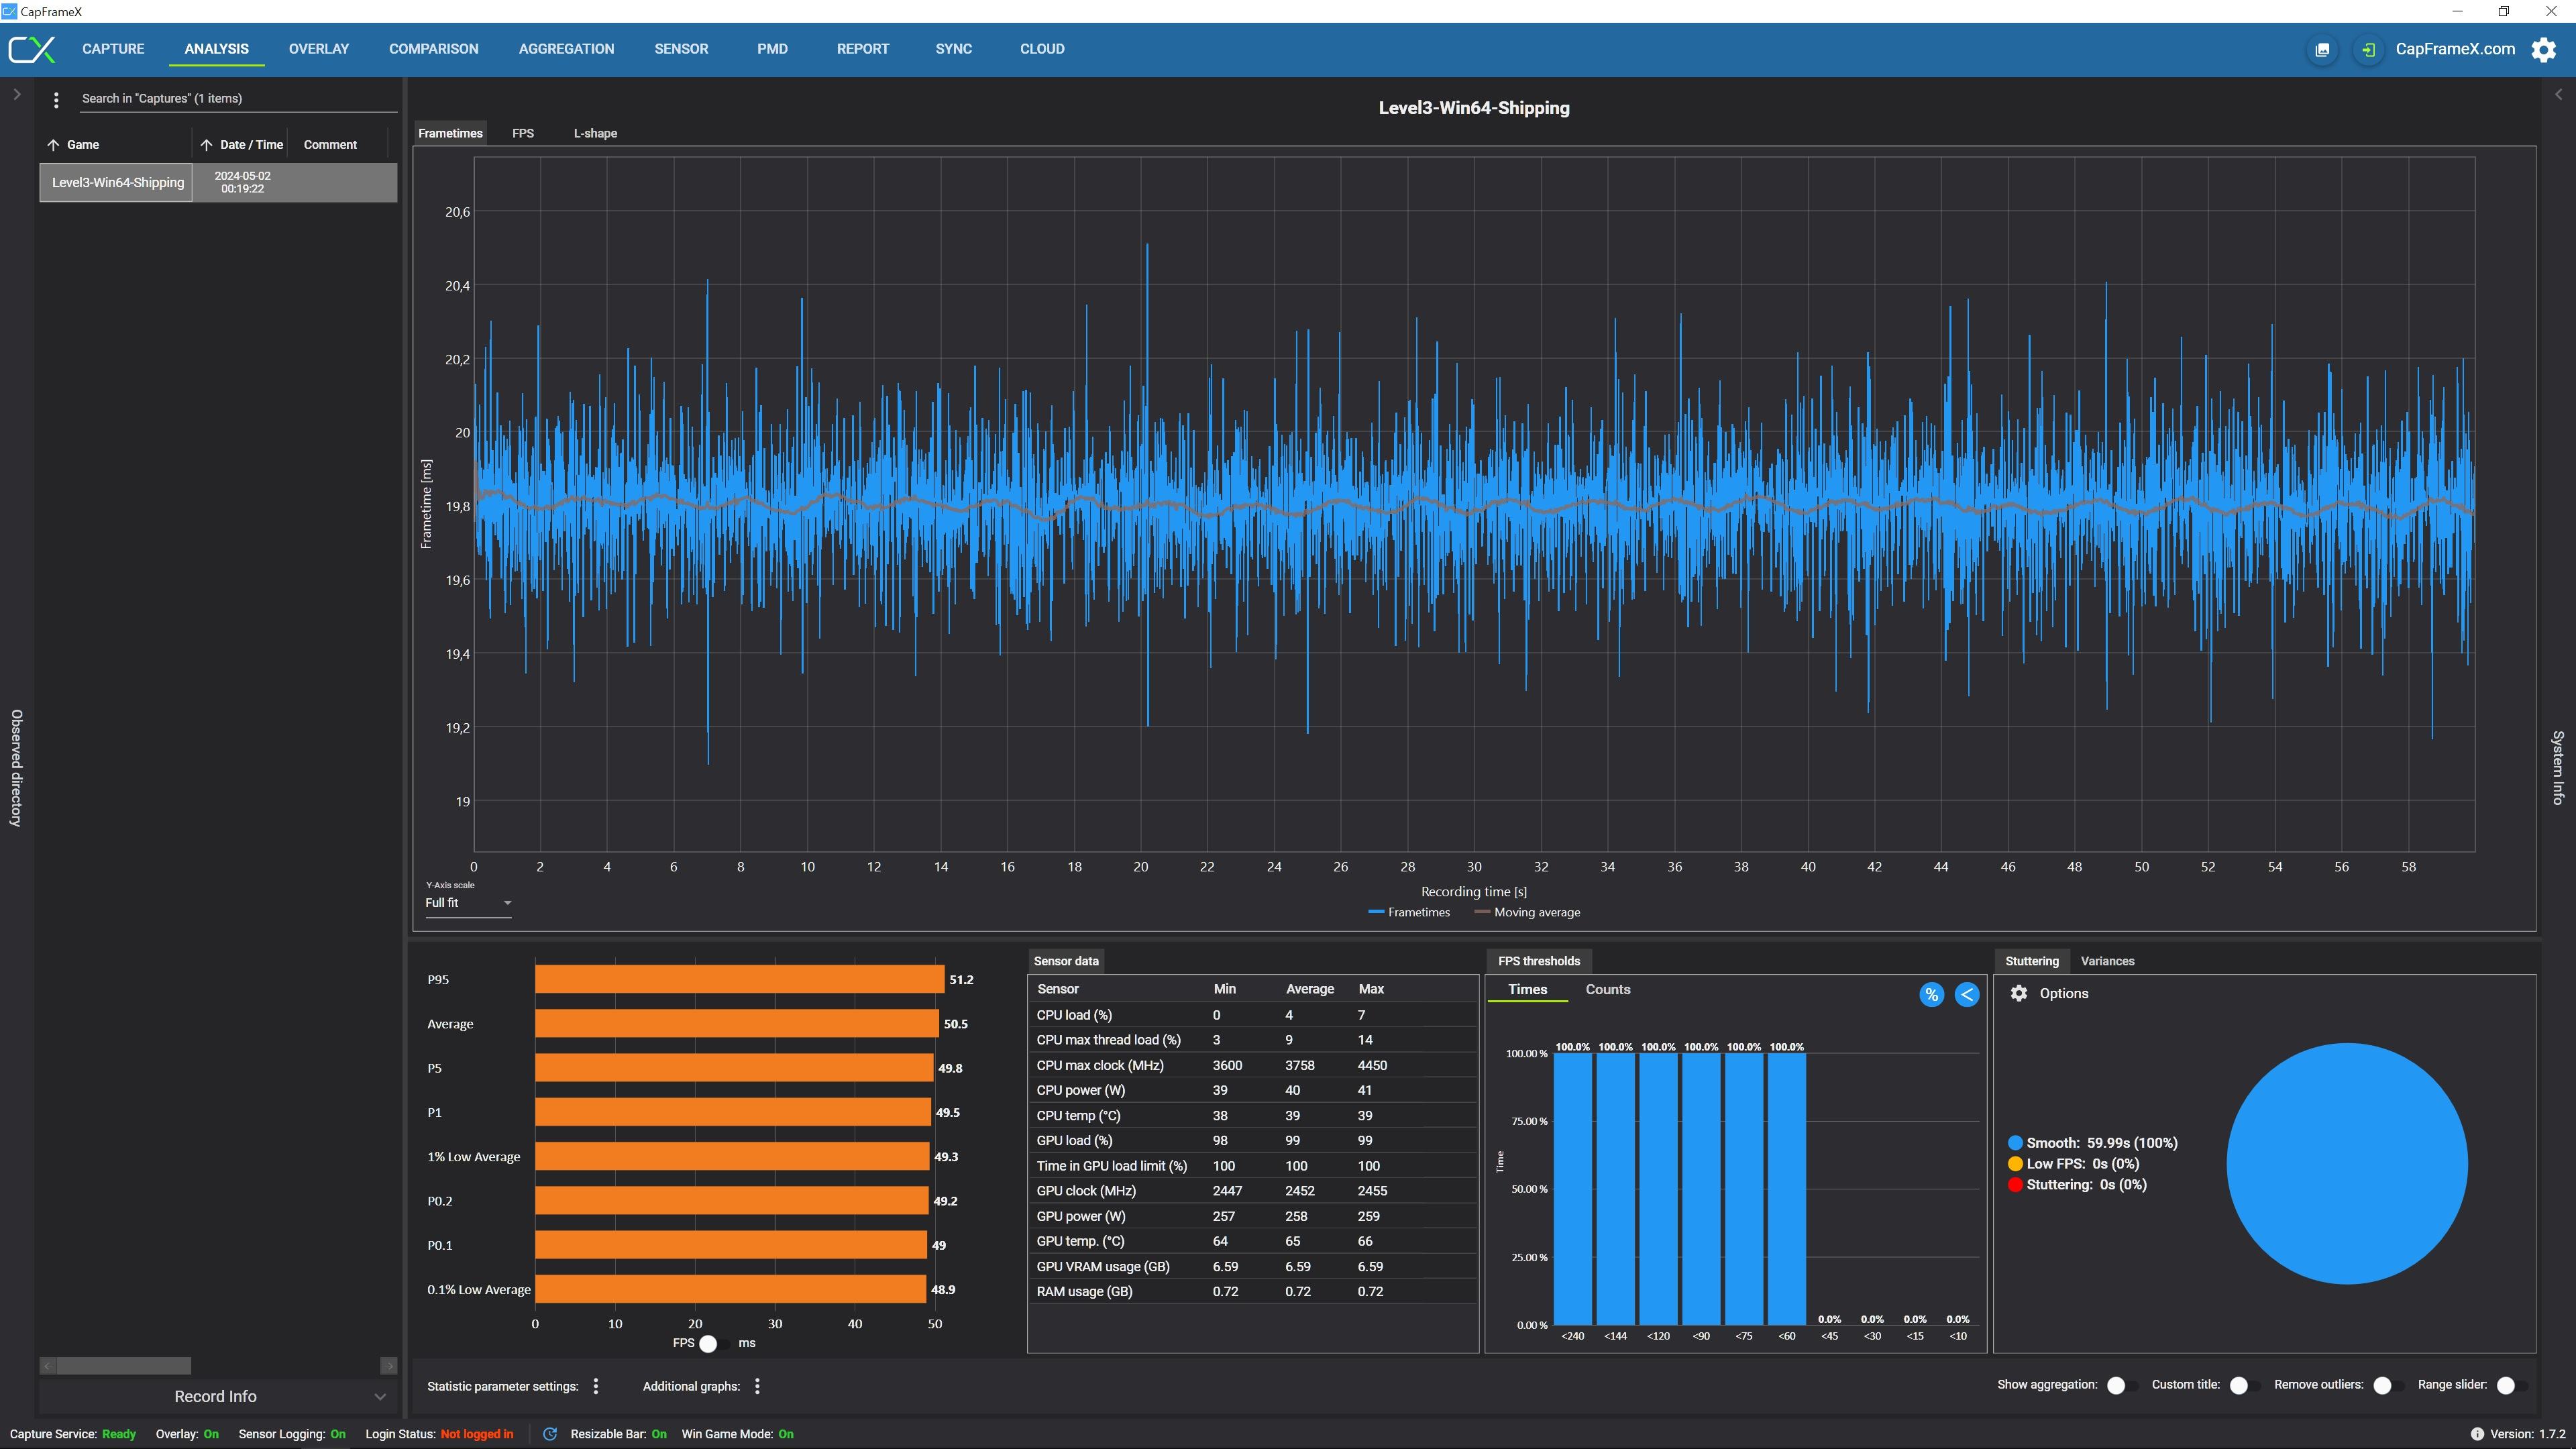This screenshot has height=1449, width=2576.
Task: Toggle Moving average legend entry
Action: 1528,913
